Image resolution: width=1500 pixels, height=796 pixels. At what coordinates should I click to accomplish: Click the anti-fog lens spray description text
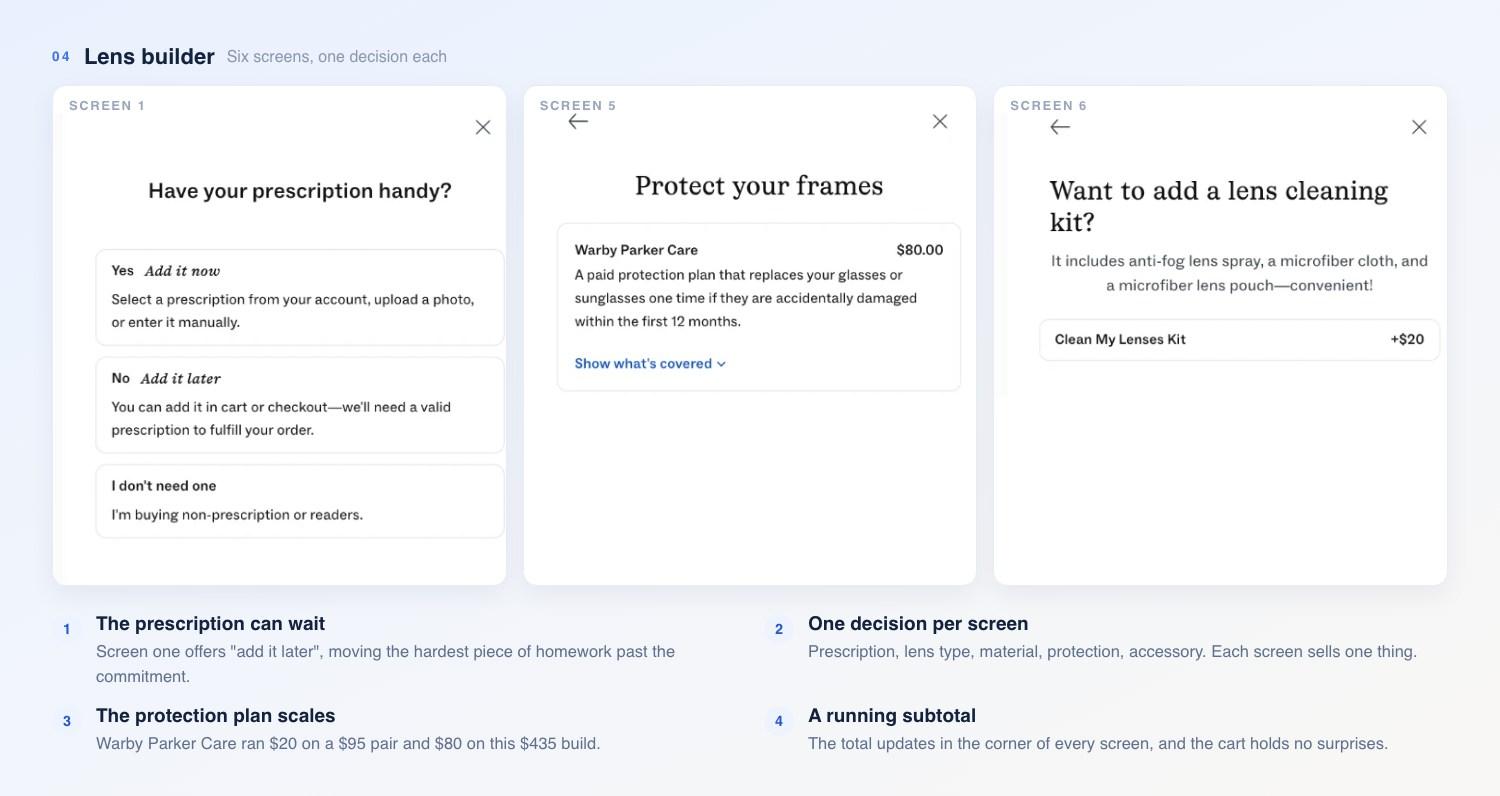pyautogui.click(x=1239, y=273)
